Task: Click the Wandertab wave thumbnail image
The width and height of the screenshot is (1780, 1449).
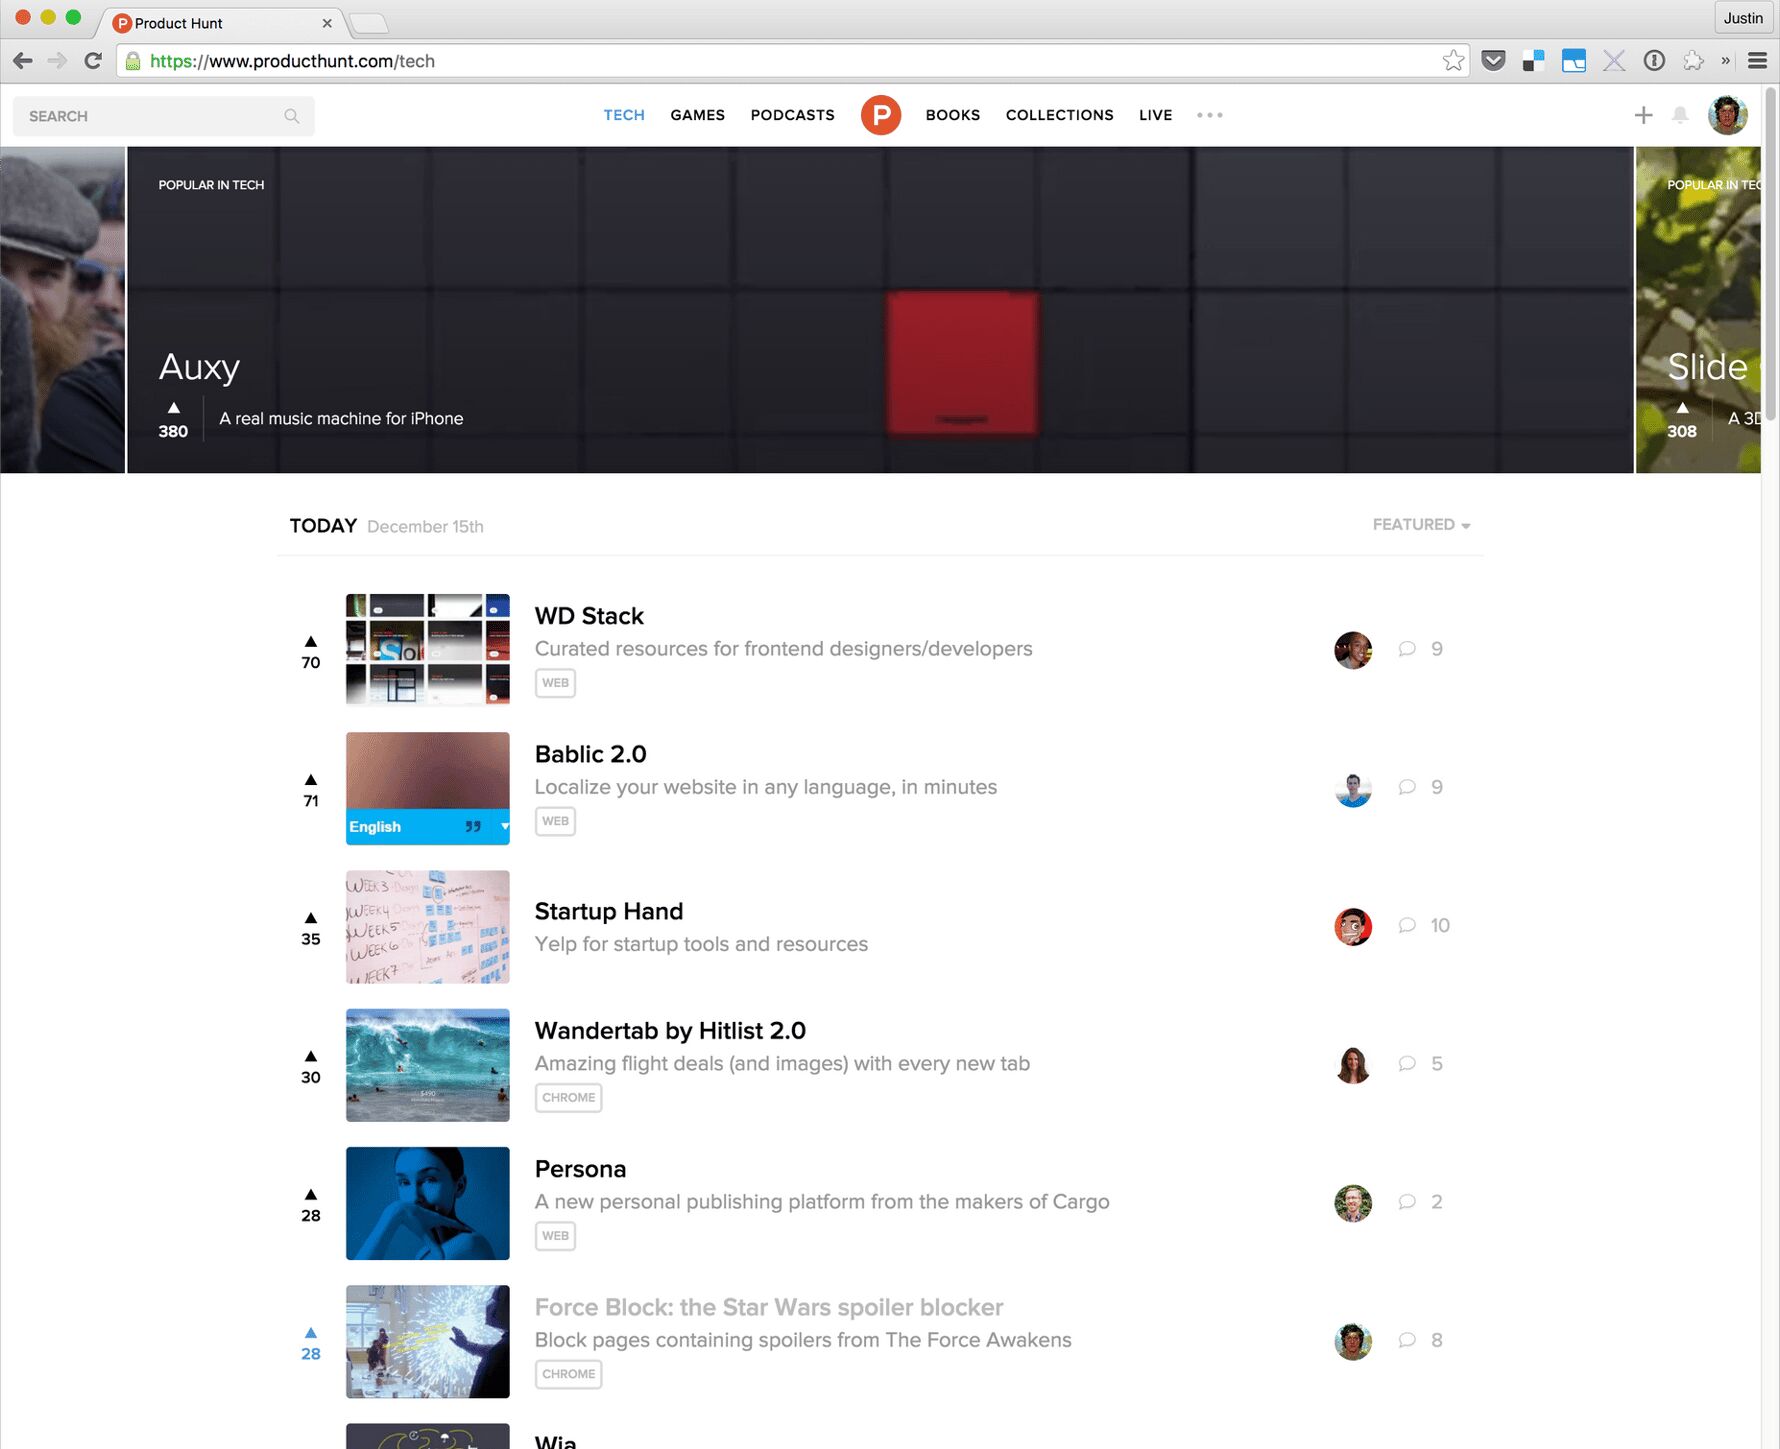Action: click(427, 1065)
